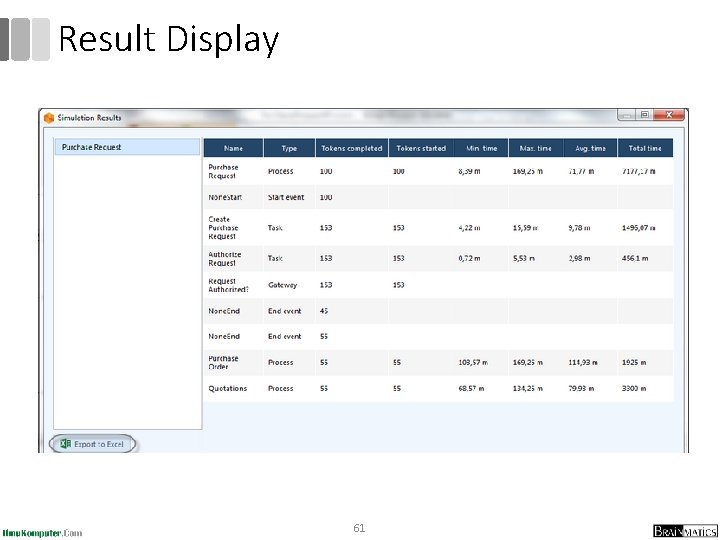Viewport: 720px width, 540px height.
Task: Select the Request Authorized? row name
Action: click(228, 285)
